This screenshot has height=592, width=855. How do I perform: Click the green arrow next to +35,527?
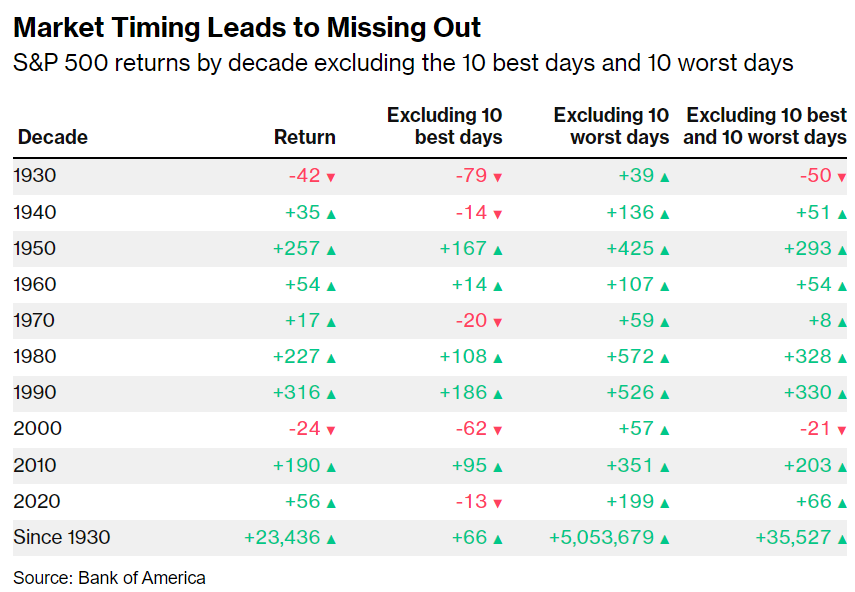[x=841, y=538]
